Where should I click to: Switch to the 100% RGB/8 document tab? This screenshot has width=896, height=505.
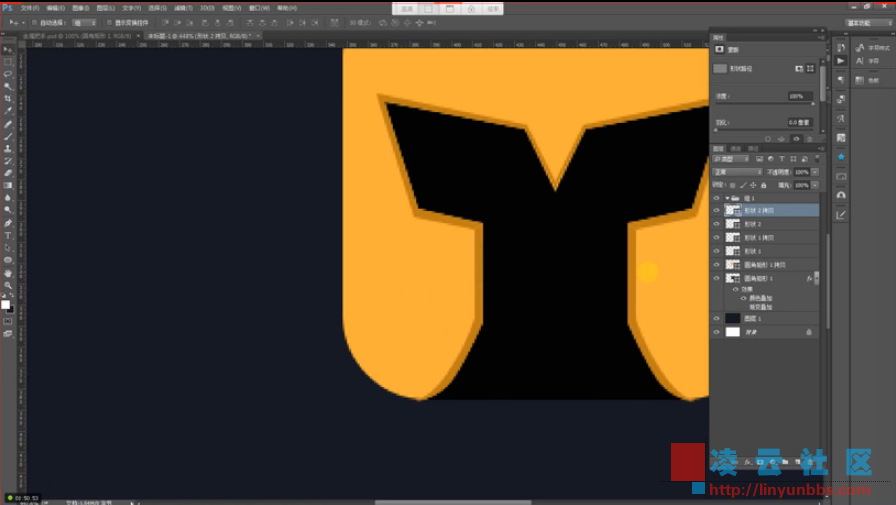(x=77, y=35)
